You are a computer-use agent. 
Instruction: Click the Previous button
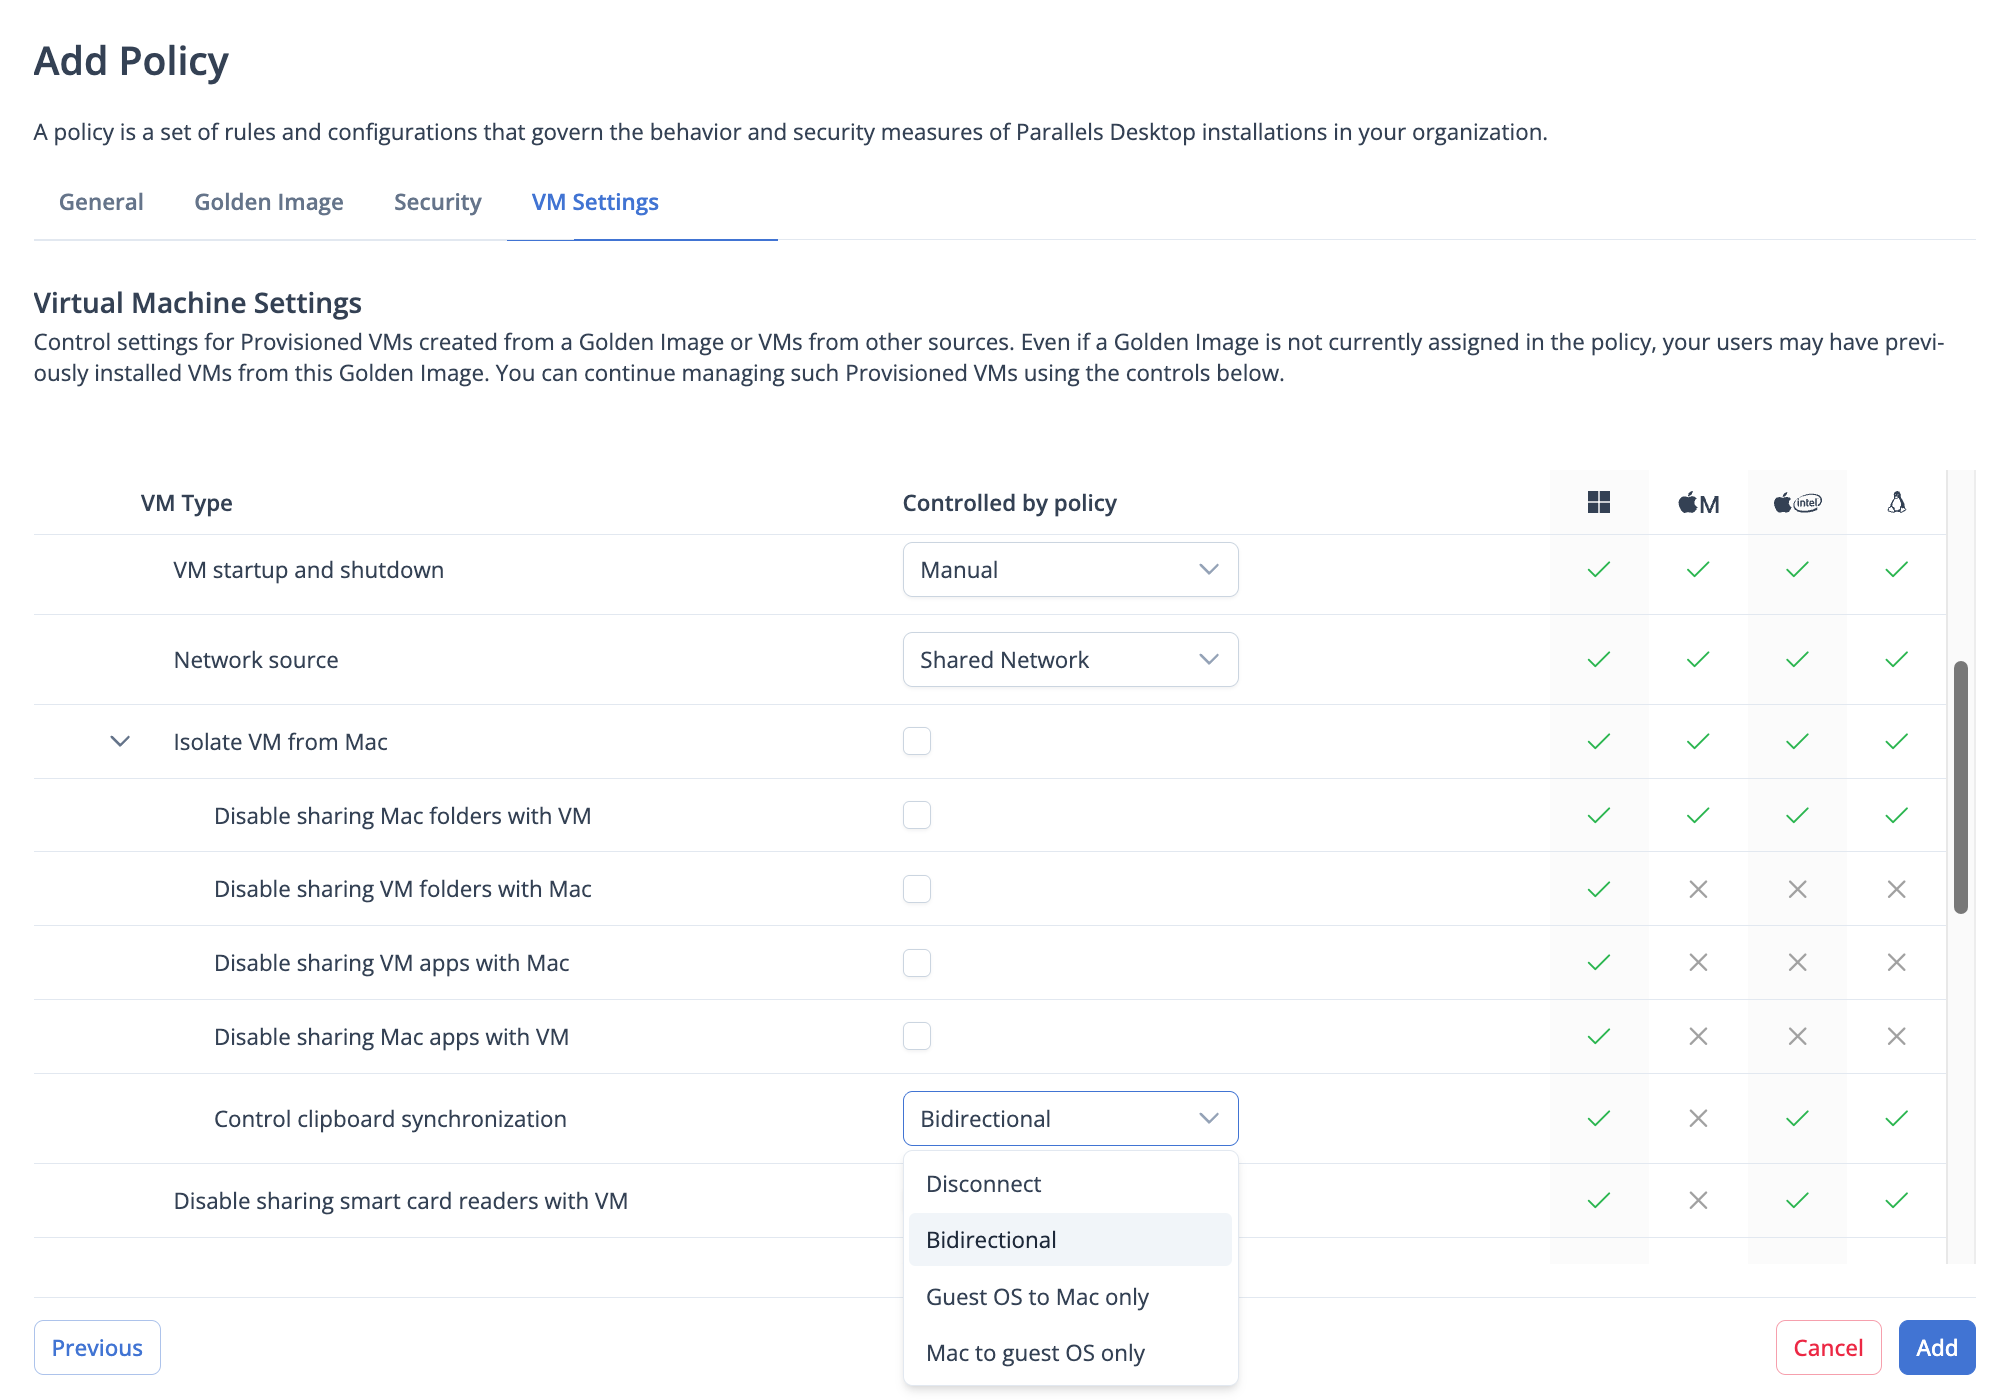point(97,1347)
